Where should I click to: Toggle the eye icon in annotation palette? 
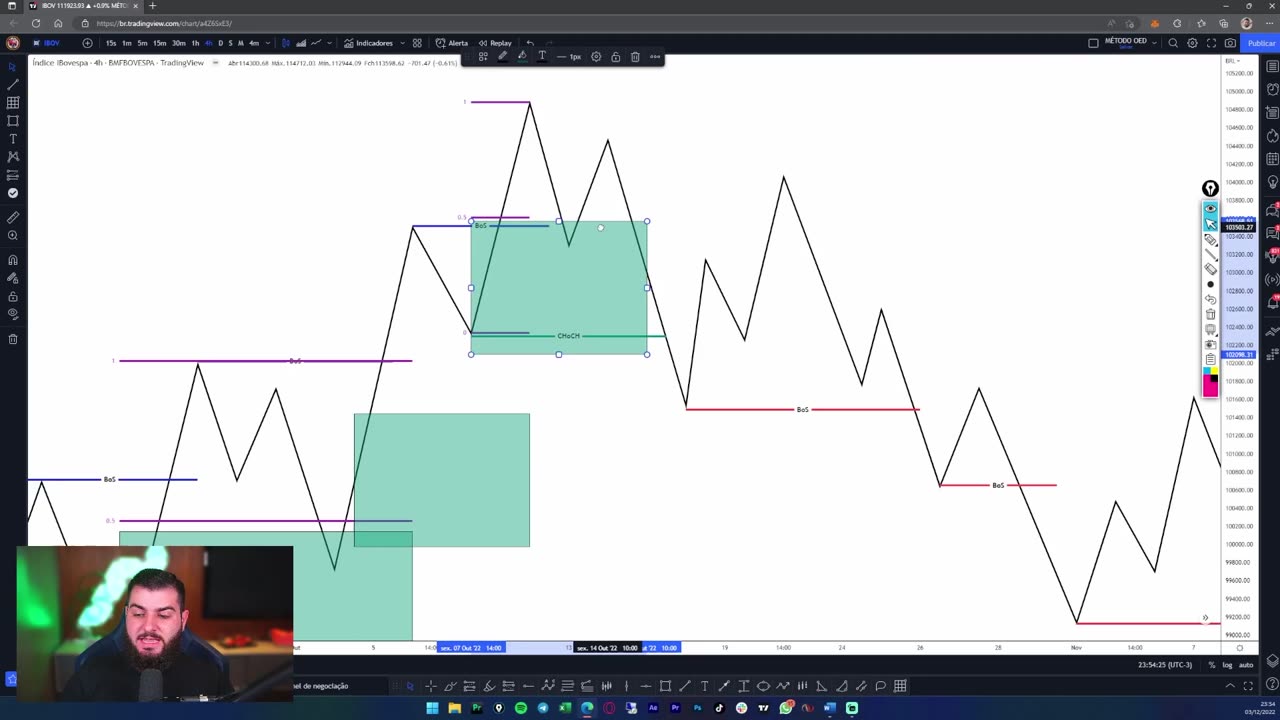(x=1210, y=209)
